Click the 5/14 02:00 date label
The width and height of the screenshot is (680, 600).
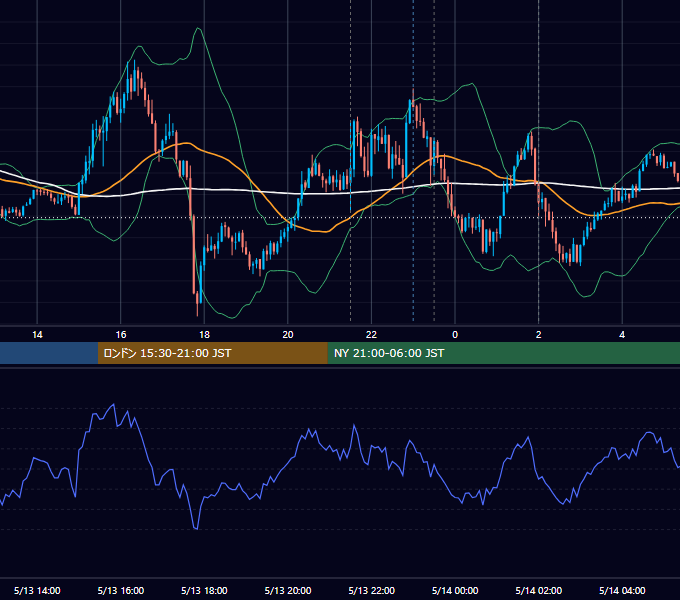click(x=539, y=590)
